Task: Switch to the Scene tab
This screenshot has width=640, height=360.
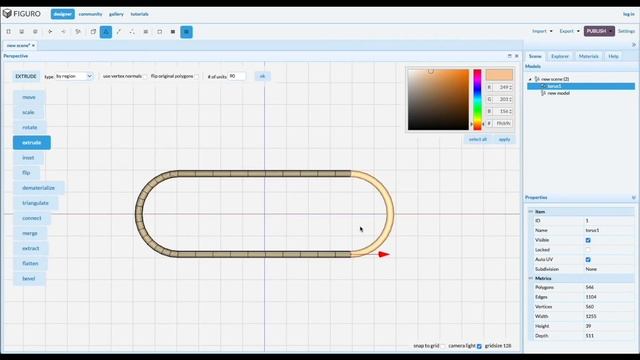Action: click(535, 56)
